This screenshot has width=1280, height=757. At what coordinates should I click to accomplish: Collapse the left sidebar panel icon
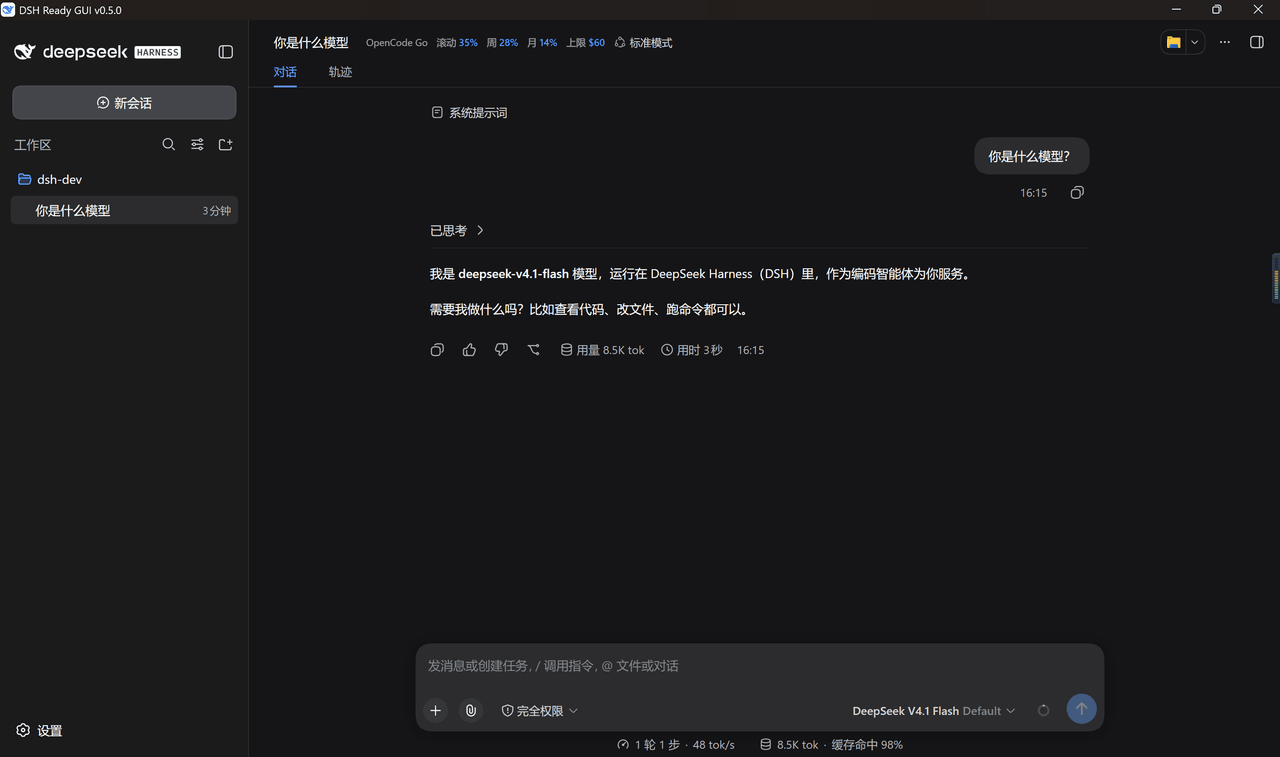pyautogui.click(x=226, y=52)
